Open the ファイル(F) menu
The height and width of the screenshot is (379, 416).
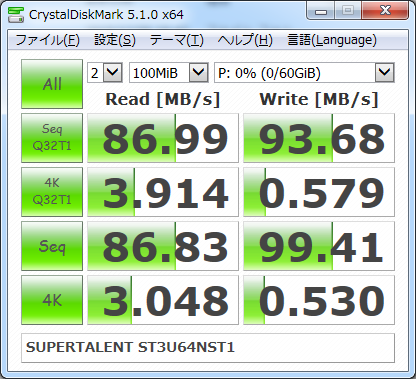(x=47, y=40)
